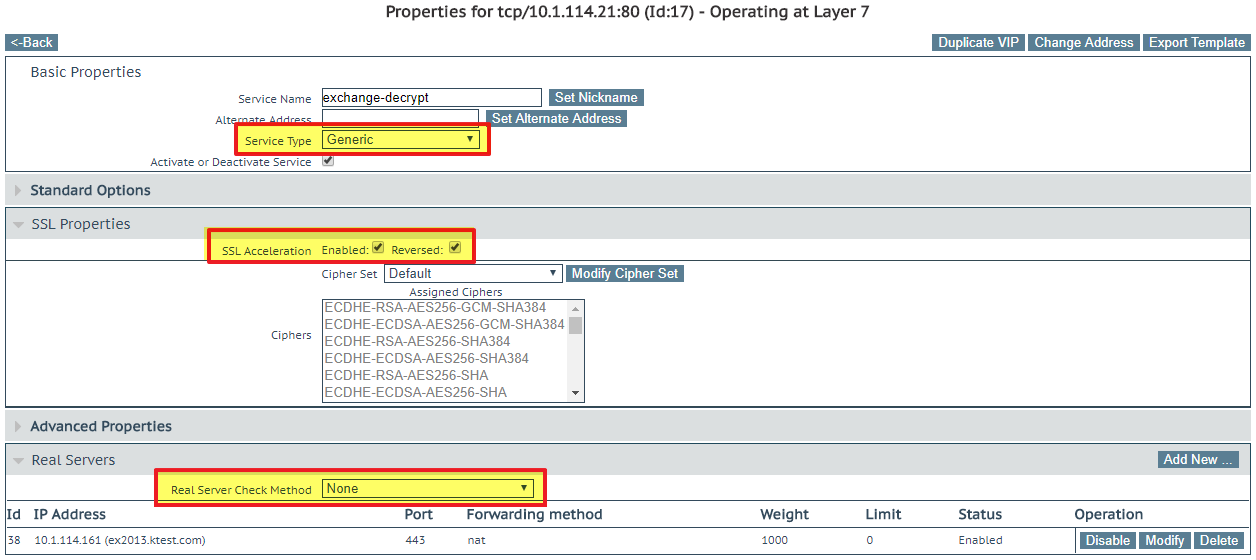Toggle SSL Acceleration Reversed checkbox
This screenshot has height=560, width=1256.
tap(454, 247)
